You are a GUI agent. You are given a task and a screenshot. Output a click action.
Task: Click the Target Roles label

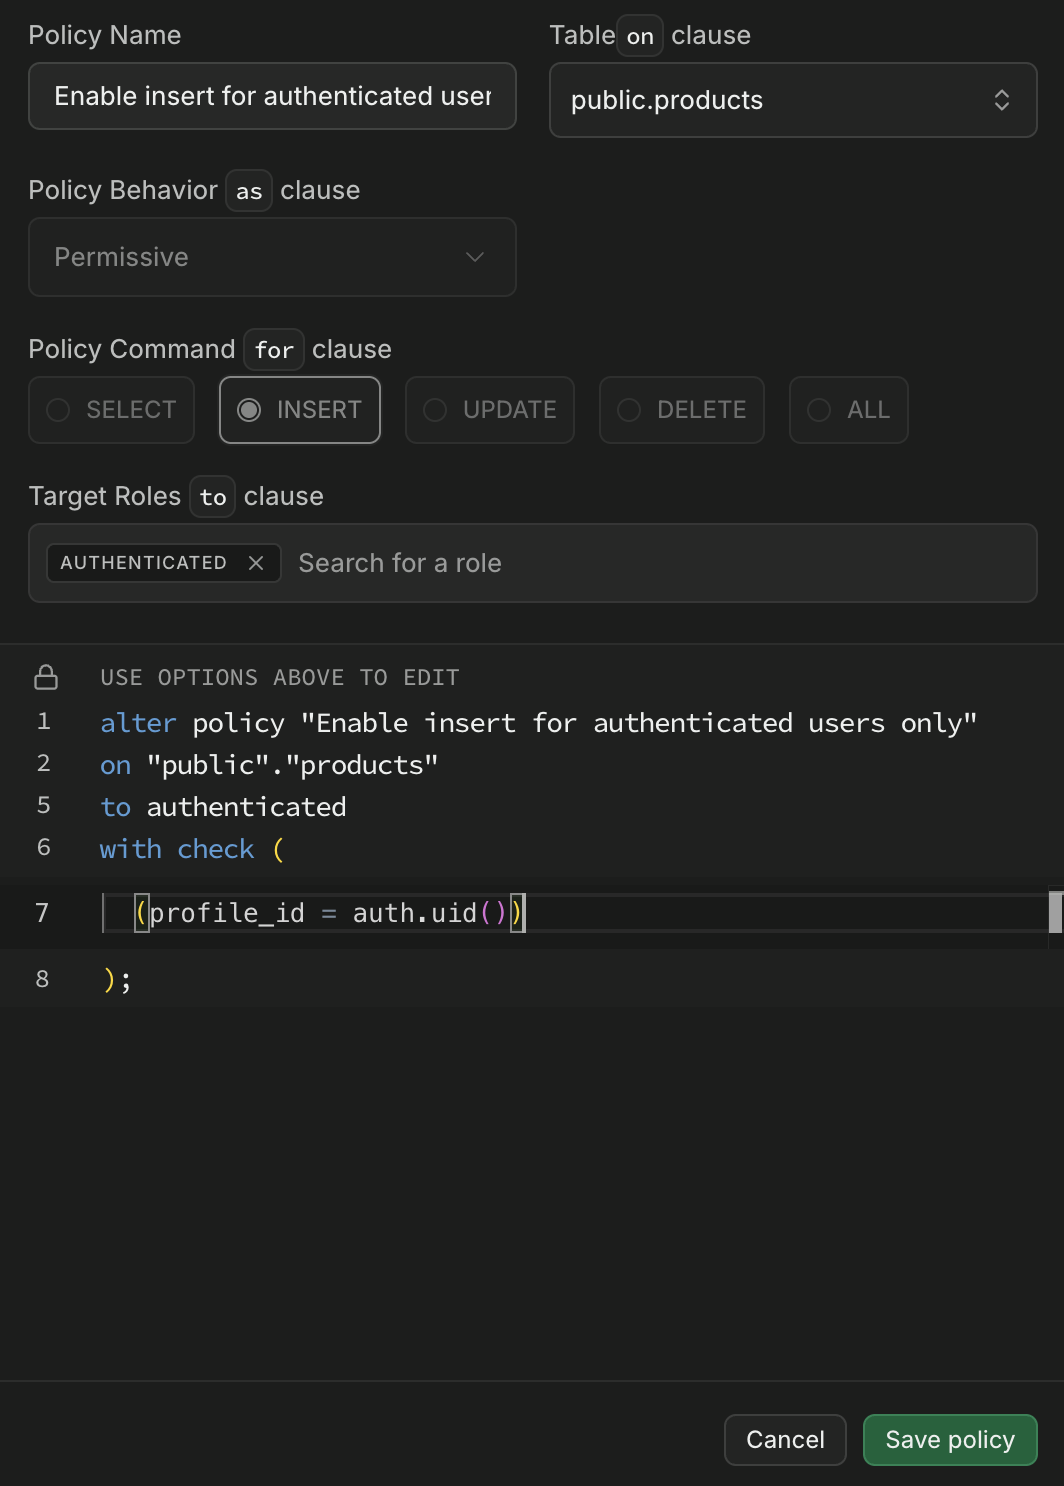[105, 496]
